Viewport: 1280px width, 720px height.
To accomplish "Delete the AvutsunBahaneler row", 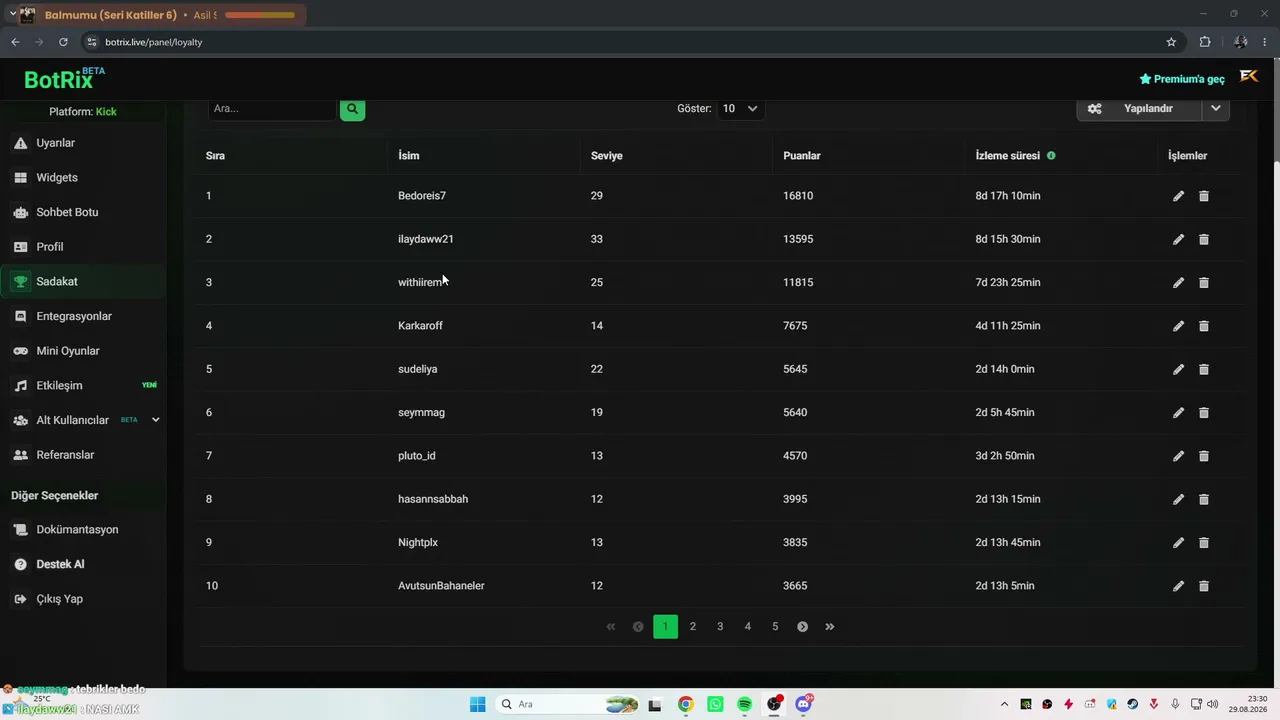I will point(1204,586).
